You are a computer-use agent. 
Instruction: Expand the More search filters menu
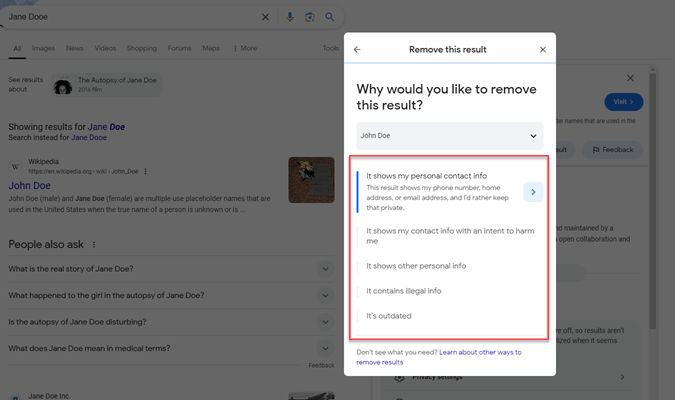(245, 48)
